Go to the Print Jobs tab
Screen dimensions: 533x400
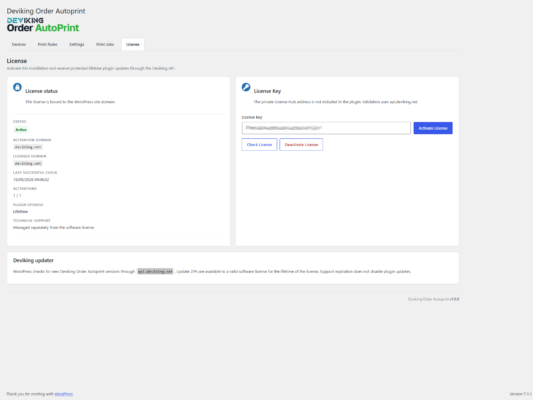(x=105, y=45)
